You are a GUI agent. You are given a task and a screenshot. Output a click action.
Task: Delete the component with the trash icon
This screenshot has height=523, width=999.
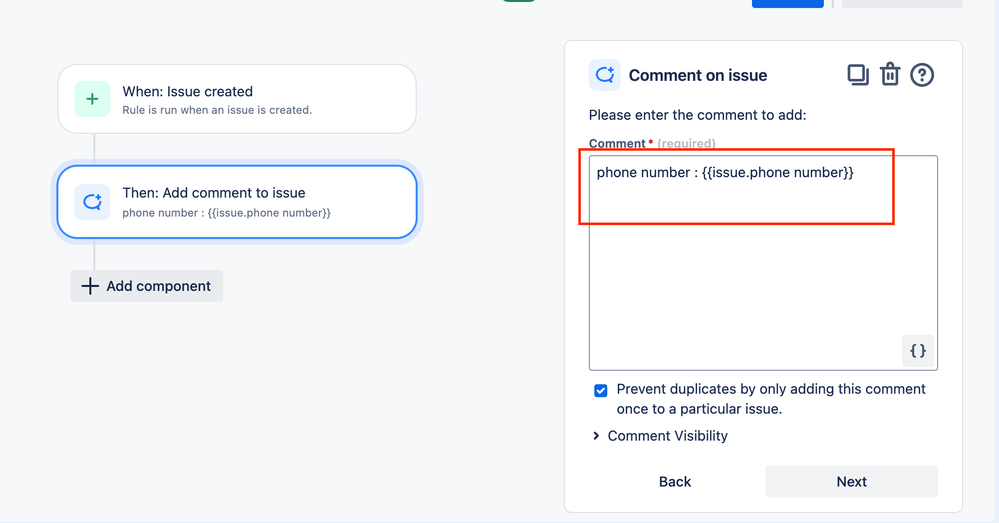[x=890, y=75]
